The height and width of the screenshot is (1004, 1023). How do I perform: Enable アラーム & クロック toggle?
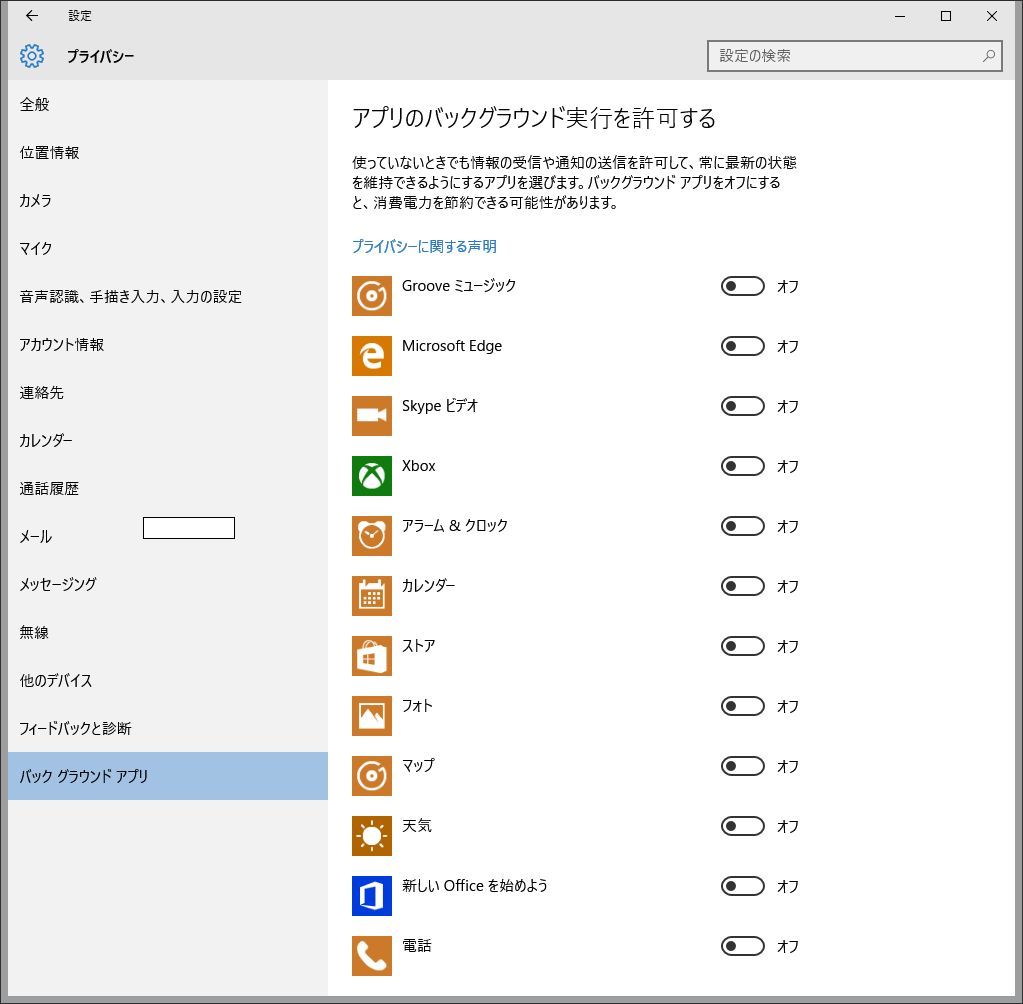tap(742, 526)
